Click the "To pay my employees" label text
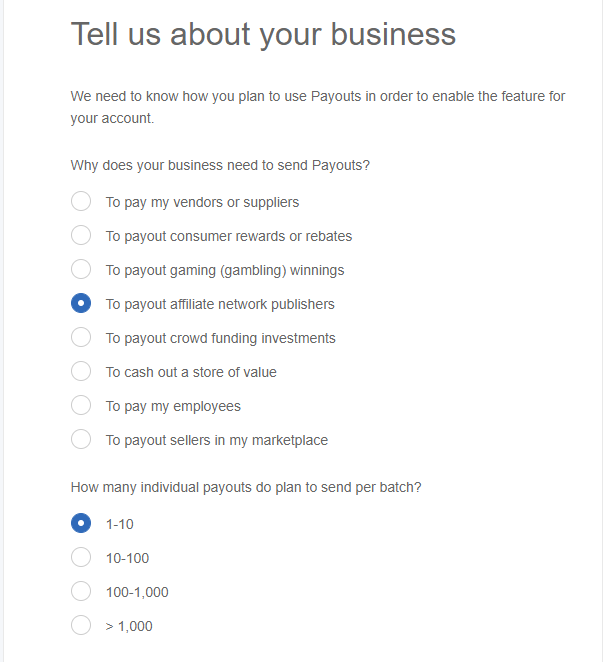The width and height of the screenshot is (603, 662). [x=173, y=406]
